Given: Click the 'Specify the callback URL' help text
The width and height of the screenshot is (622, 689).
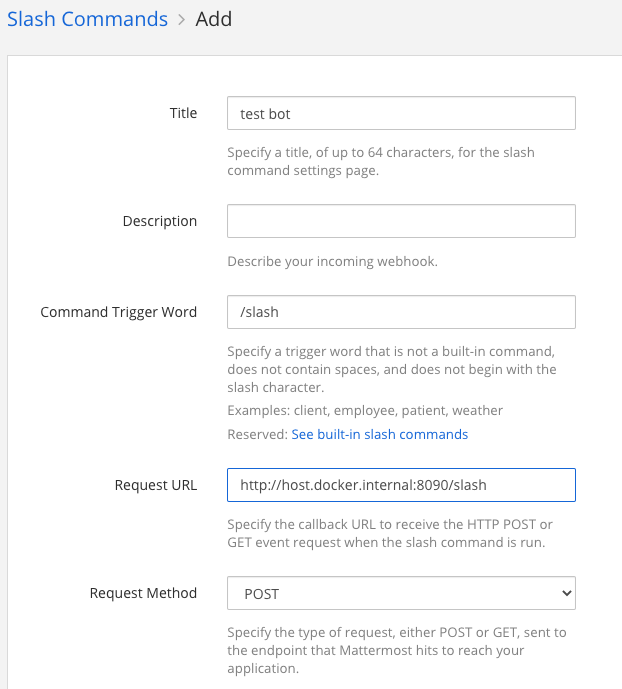Looking at the screenshot, I should (x=390, y=533).
